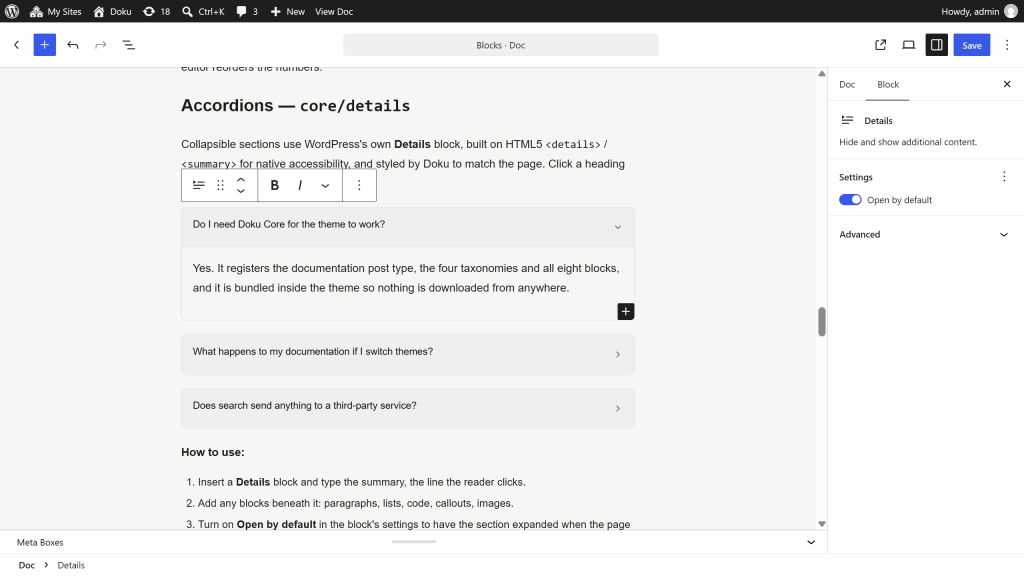
Task: Click the editor scrollbar thumb
Action: click(822, 321)
